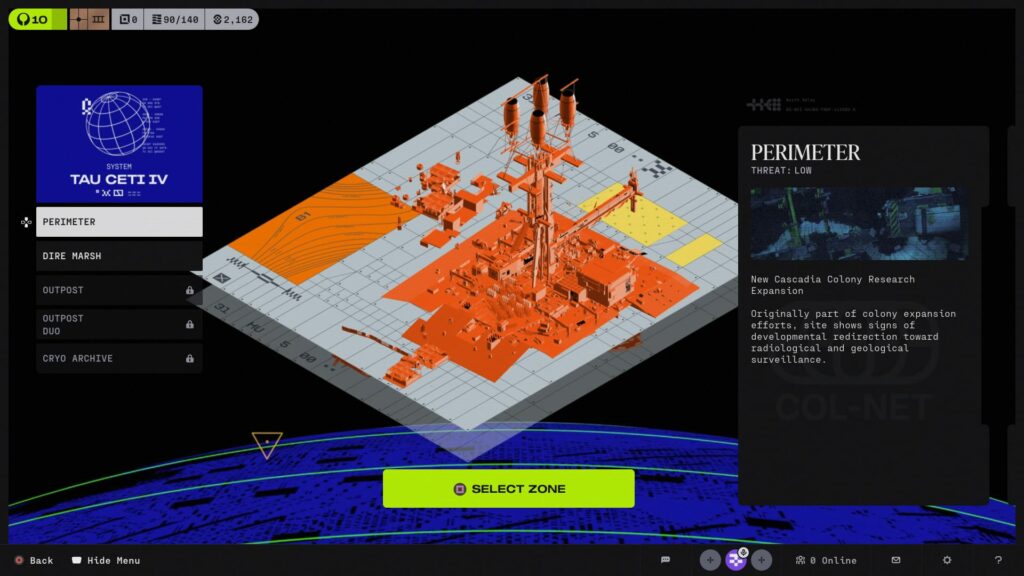
Task: Click the triangle marker on the planet
Action: pyautogui.click(x=267, y=443)
